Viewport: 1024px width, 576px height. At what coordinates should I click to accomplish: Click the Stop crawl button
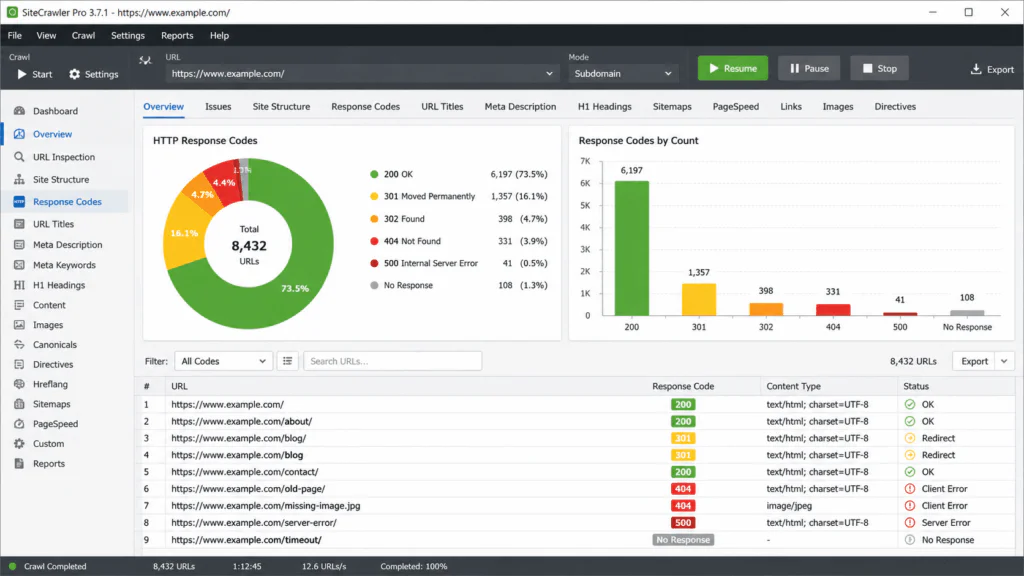tap(879, 68)
